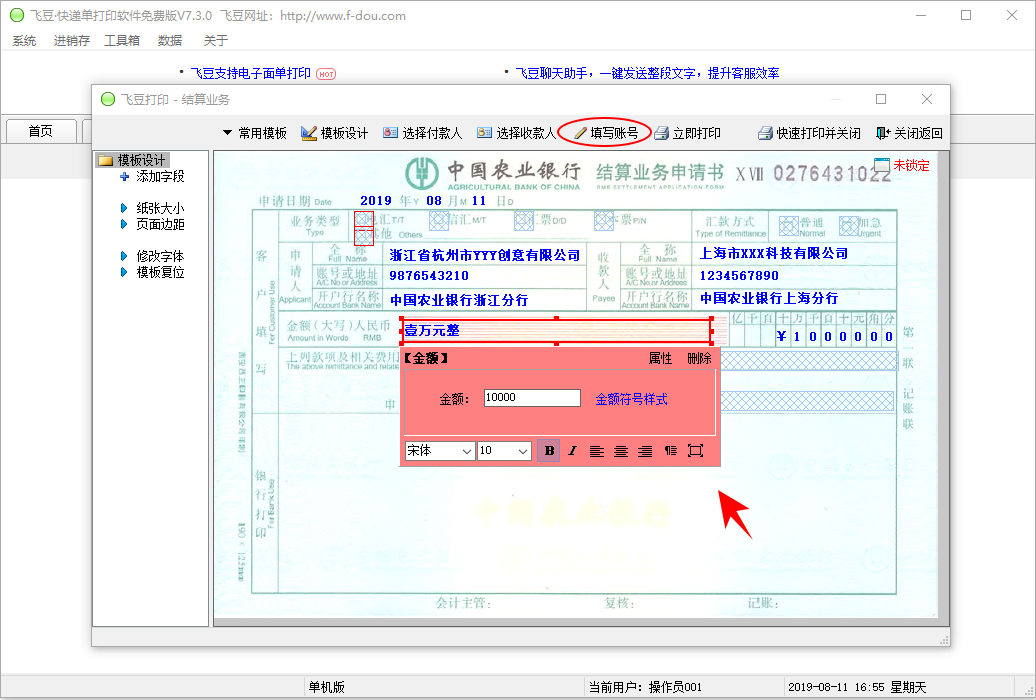Screen dimensions: 1036x700
Task: Toggle italic formatting in the 金额 popup
Action: point(572,451)
